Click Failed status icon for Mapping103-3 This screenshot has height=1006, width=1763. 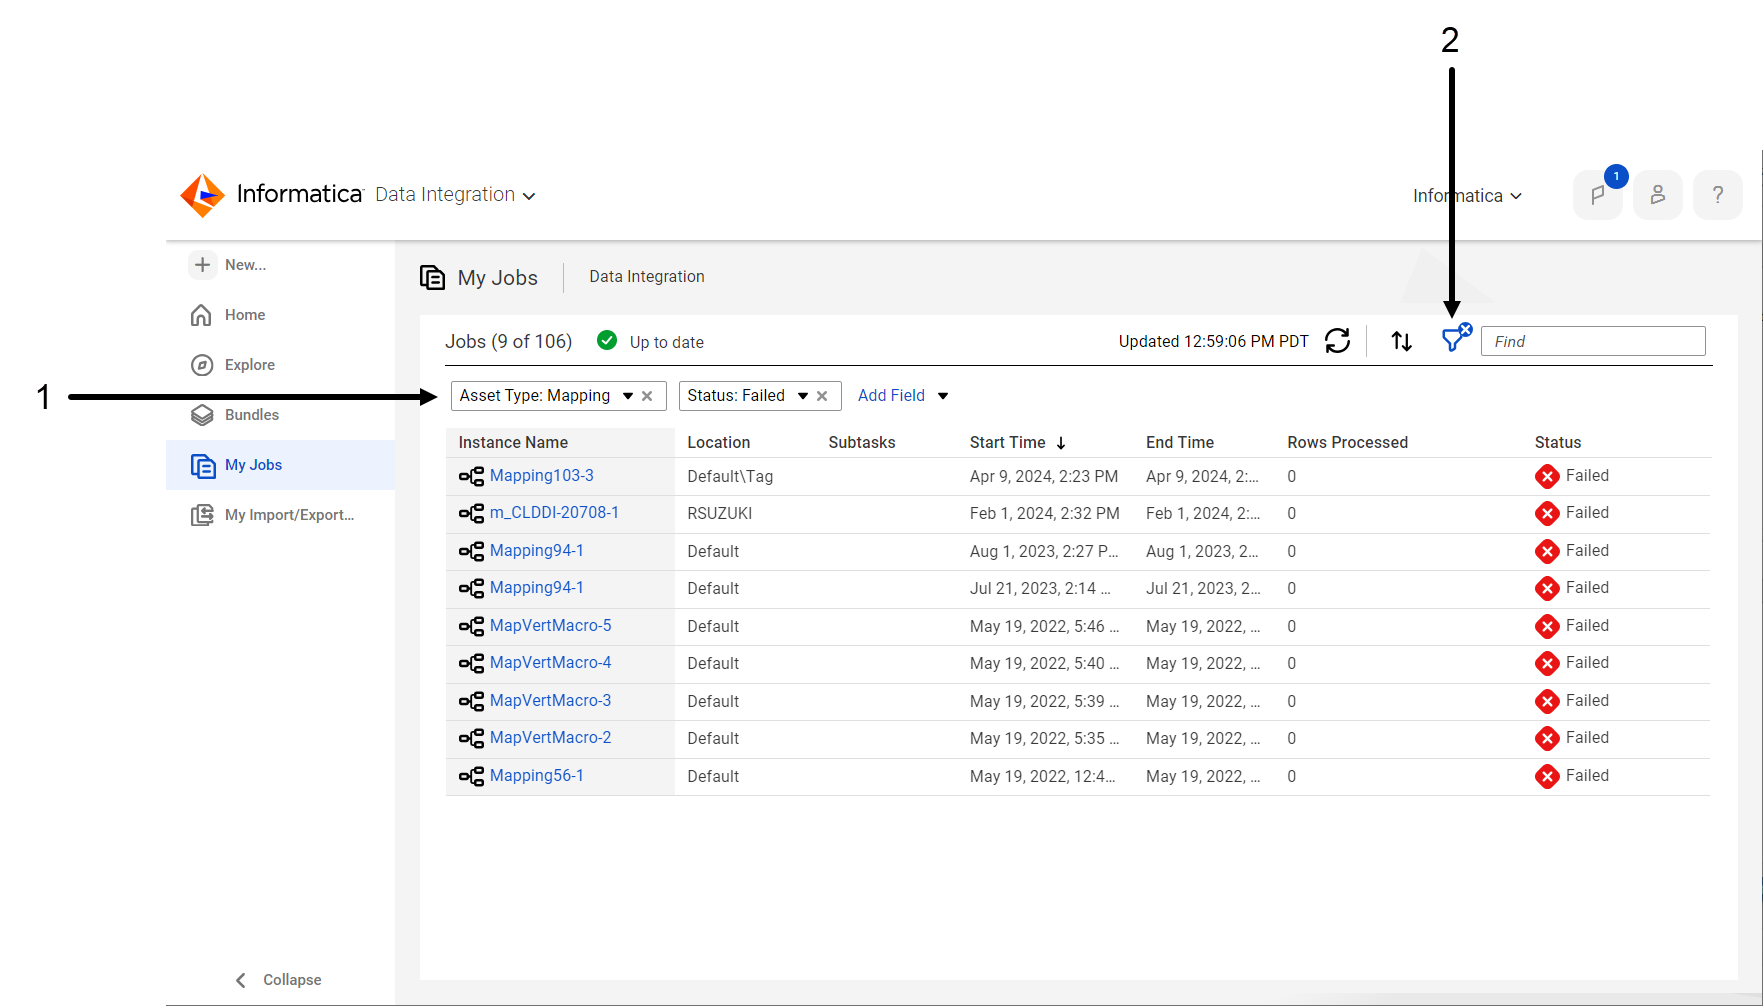pos(1547,477)
